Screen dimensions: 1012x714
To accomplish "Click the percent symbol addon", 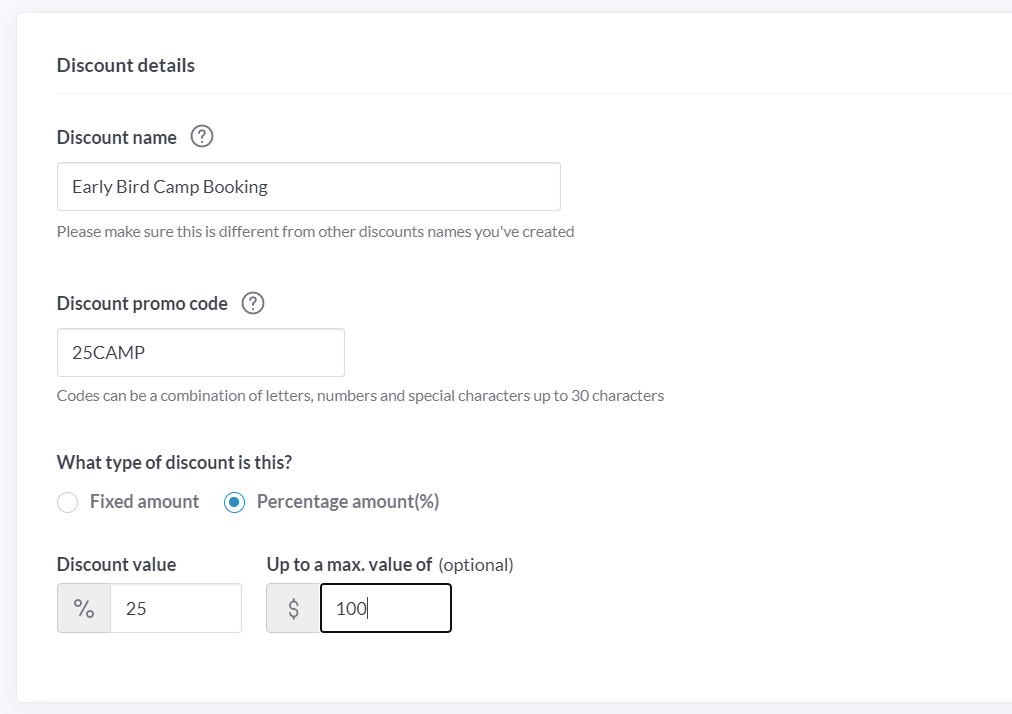I will click(84, 608).
